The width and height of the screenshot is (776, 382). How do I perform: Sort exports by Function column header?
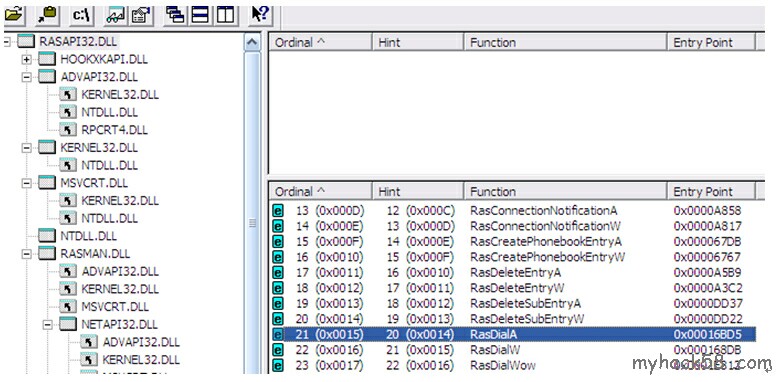[x=565, y=191]
